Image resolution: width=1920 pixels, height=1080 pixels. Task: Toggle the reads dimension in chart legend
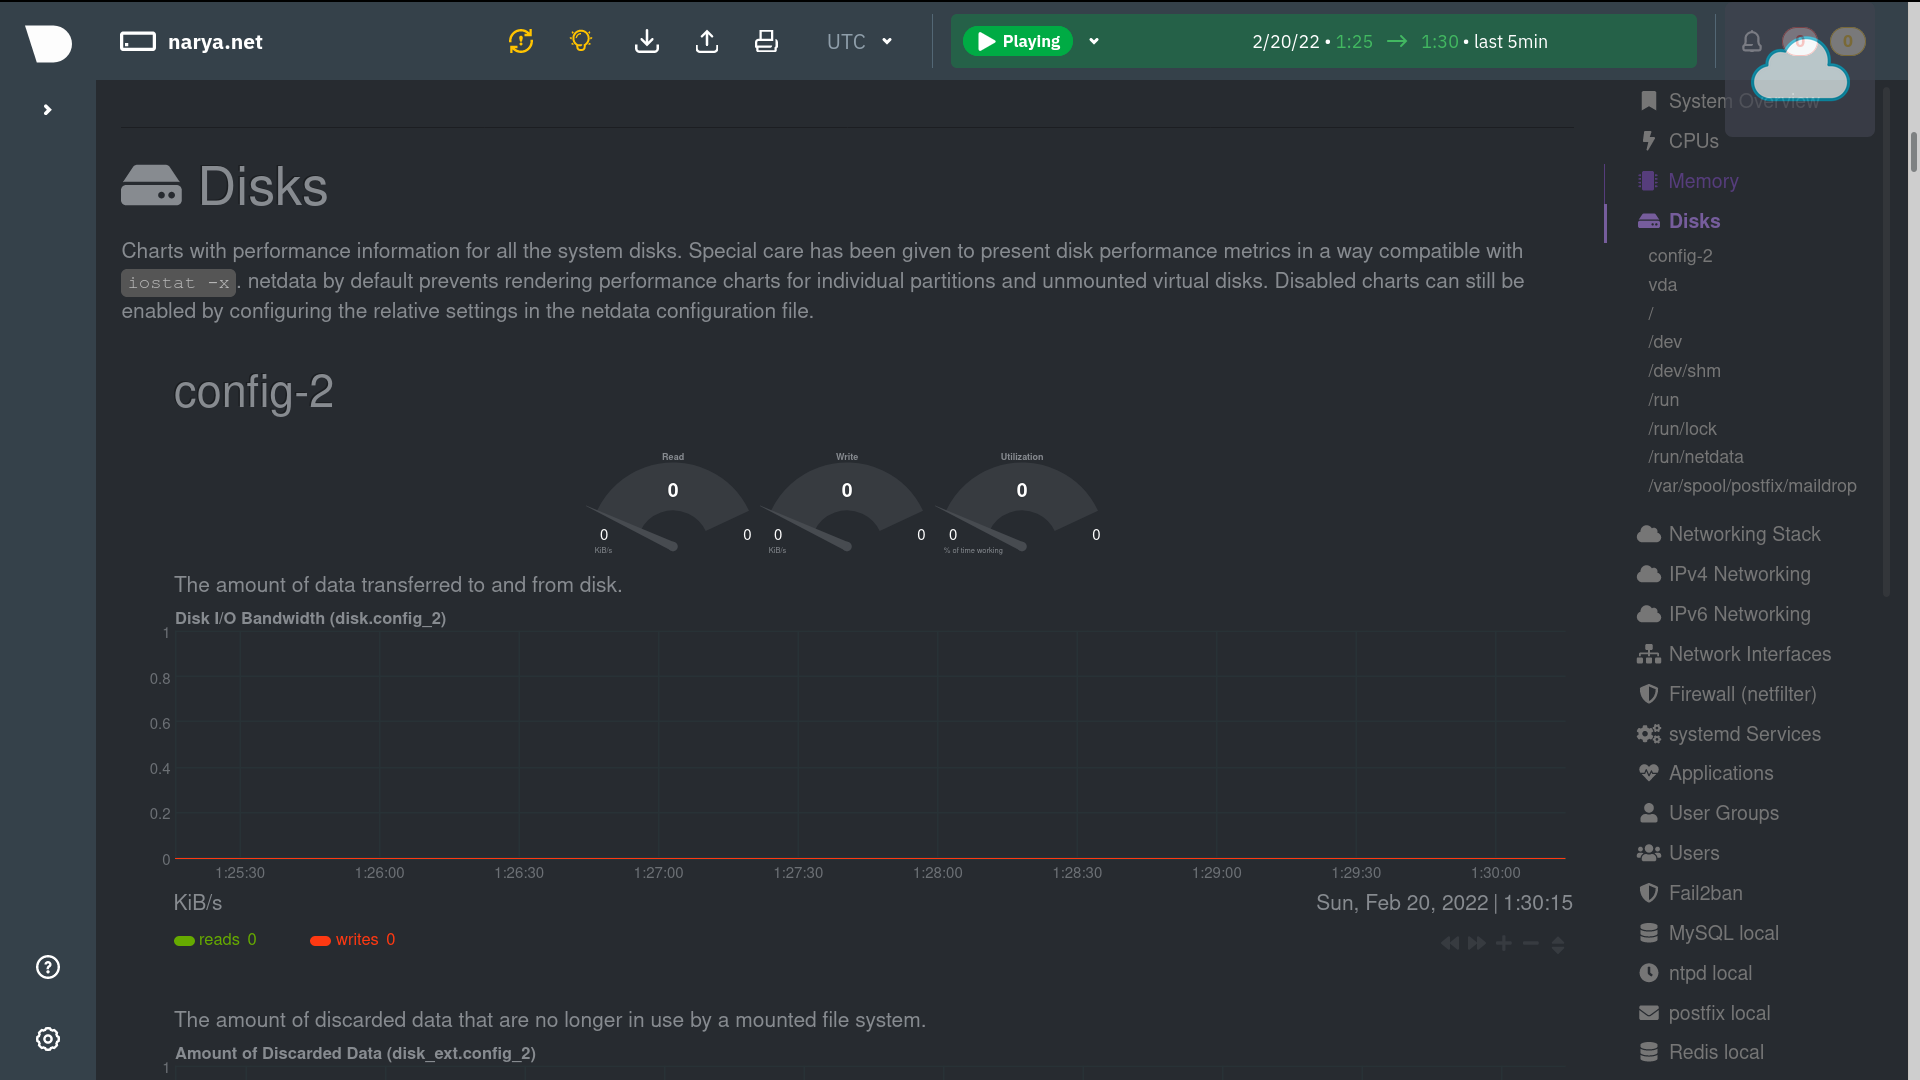pyautogui.click(x=218, y=940)
